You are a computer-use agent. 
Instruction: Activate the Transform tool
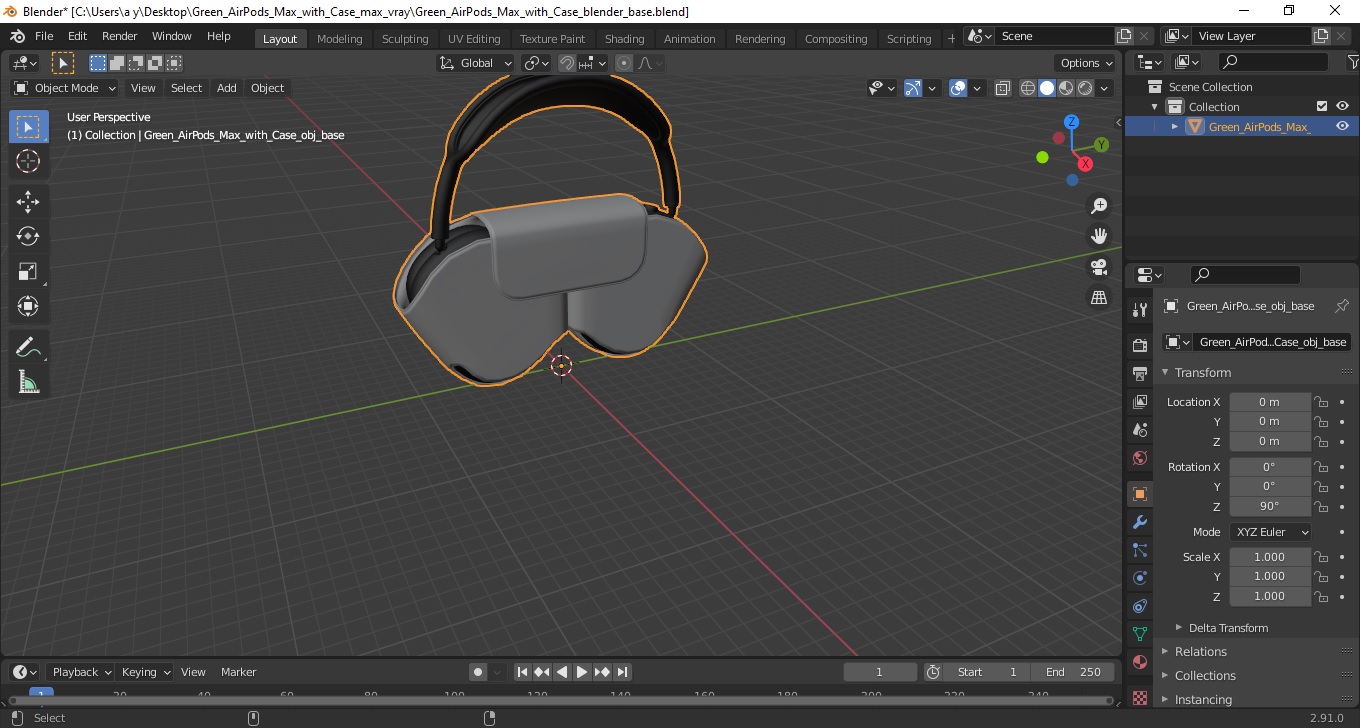(28, 306)
